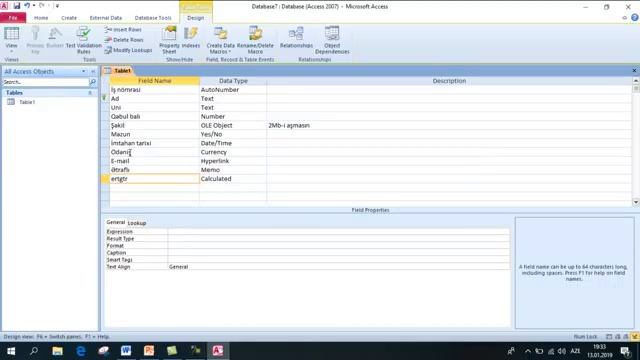Viewport: 640px width, 360px height.
Task: Click the Access taskbar icon
Action: point(218,351)
